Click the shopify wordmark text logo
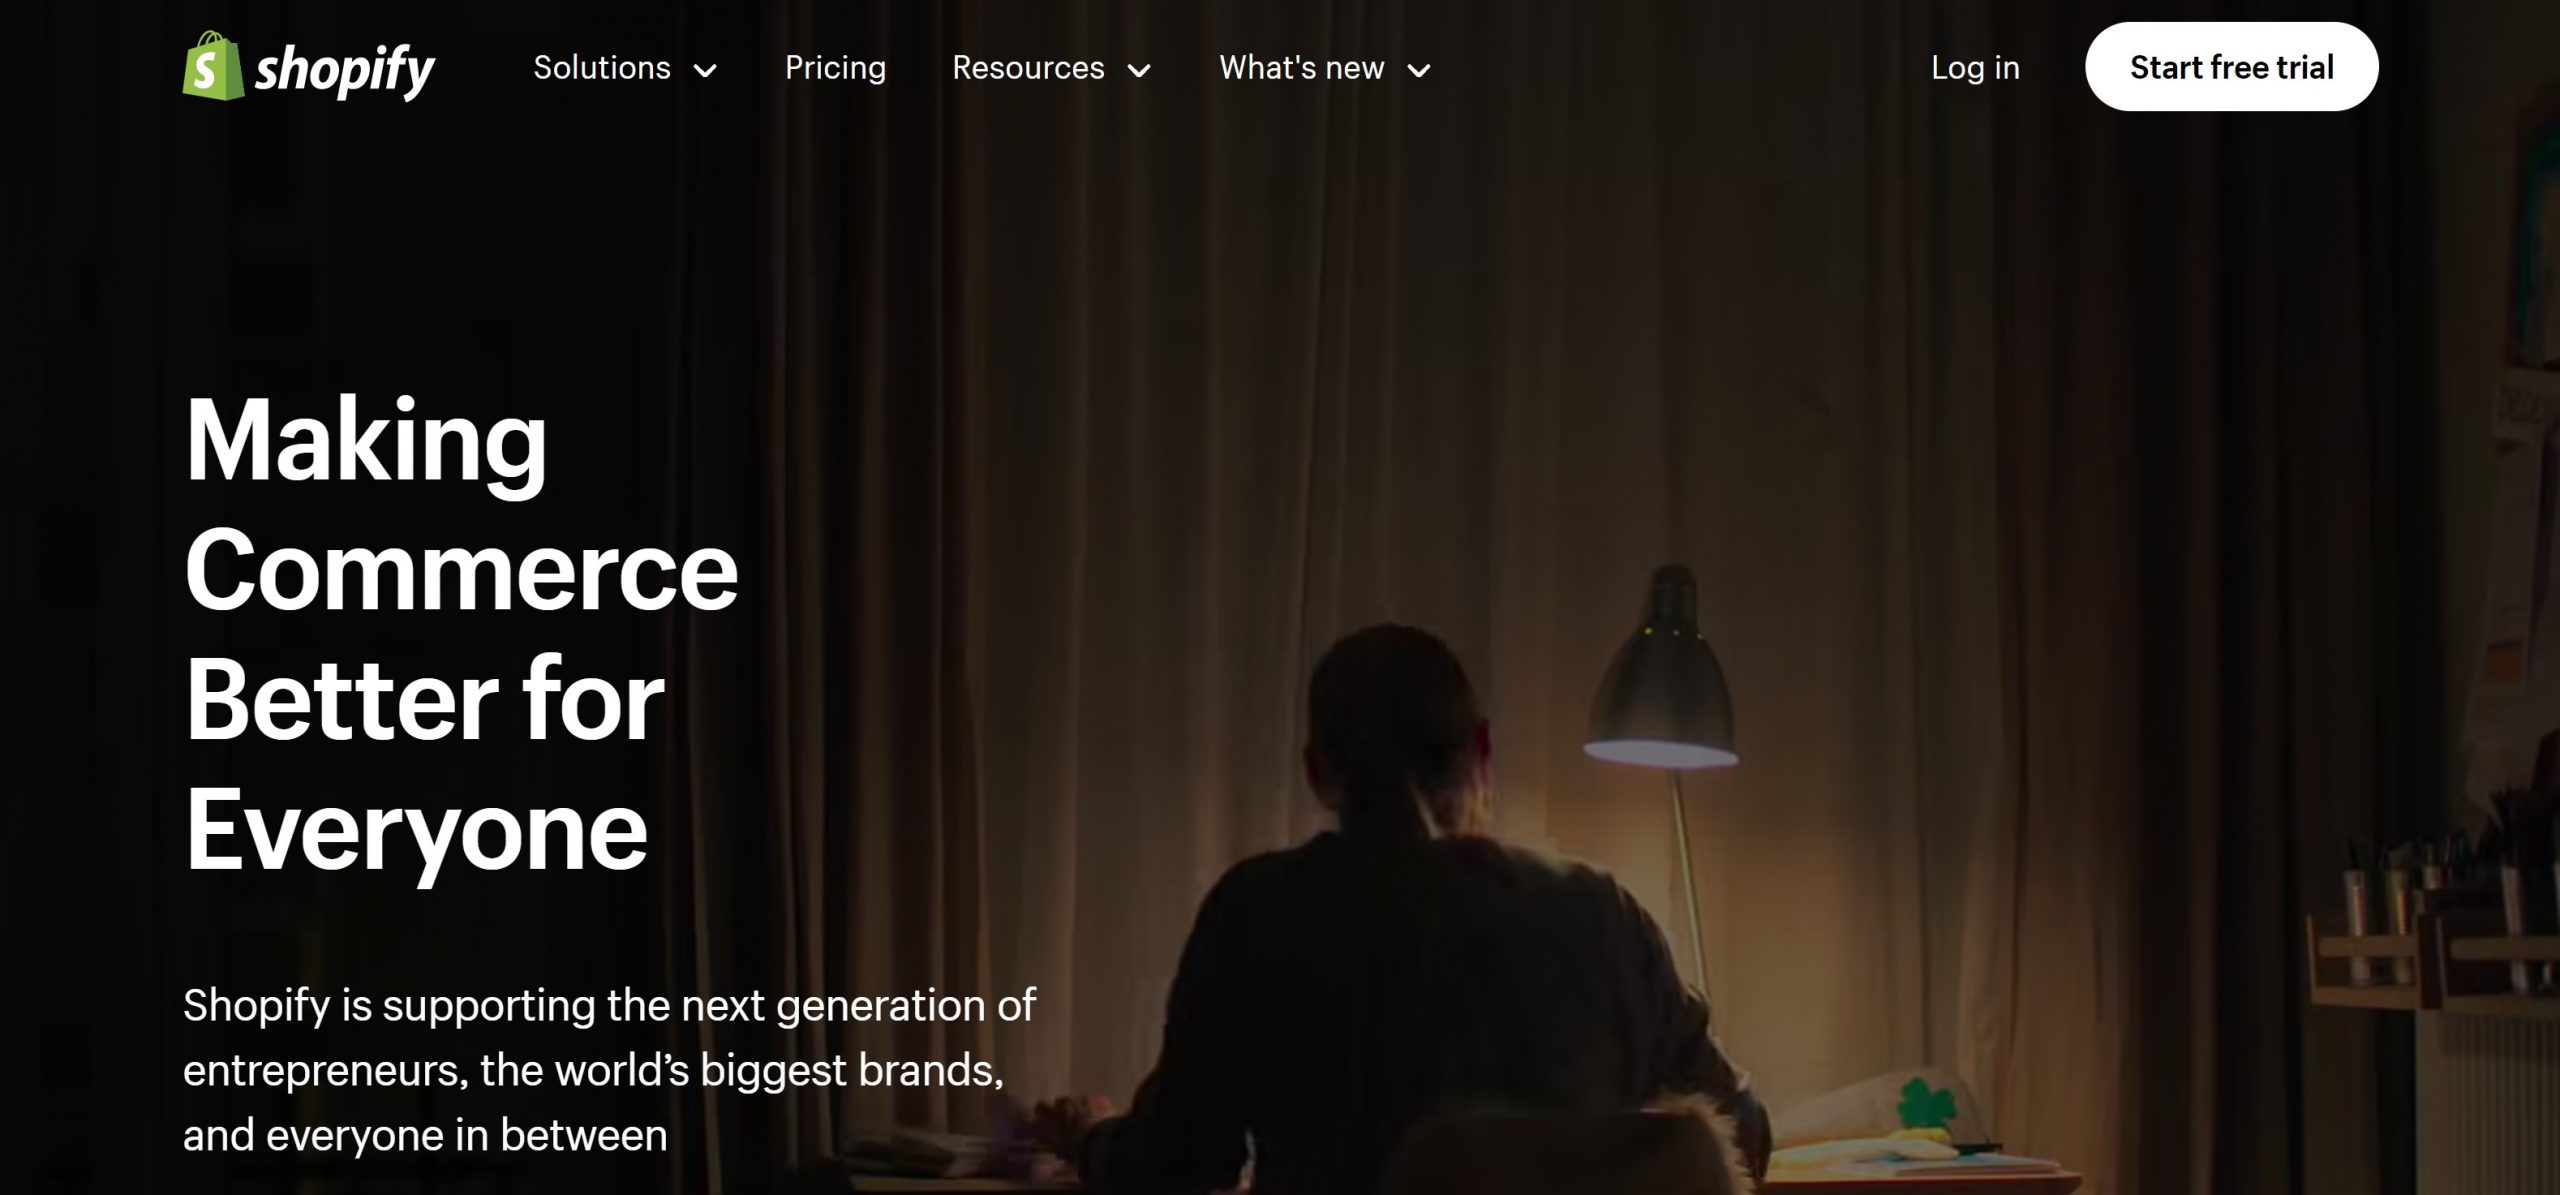 [345, 70]
